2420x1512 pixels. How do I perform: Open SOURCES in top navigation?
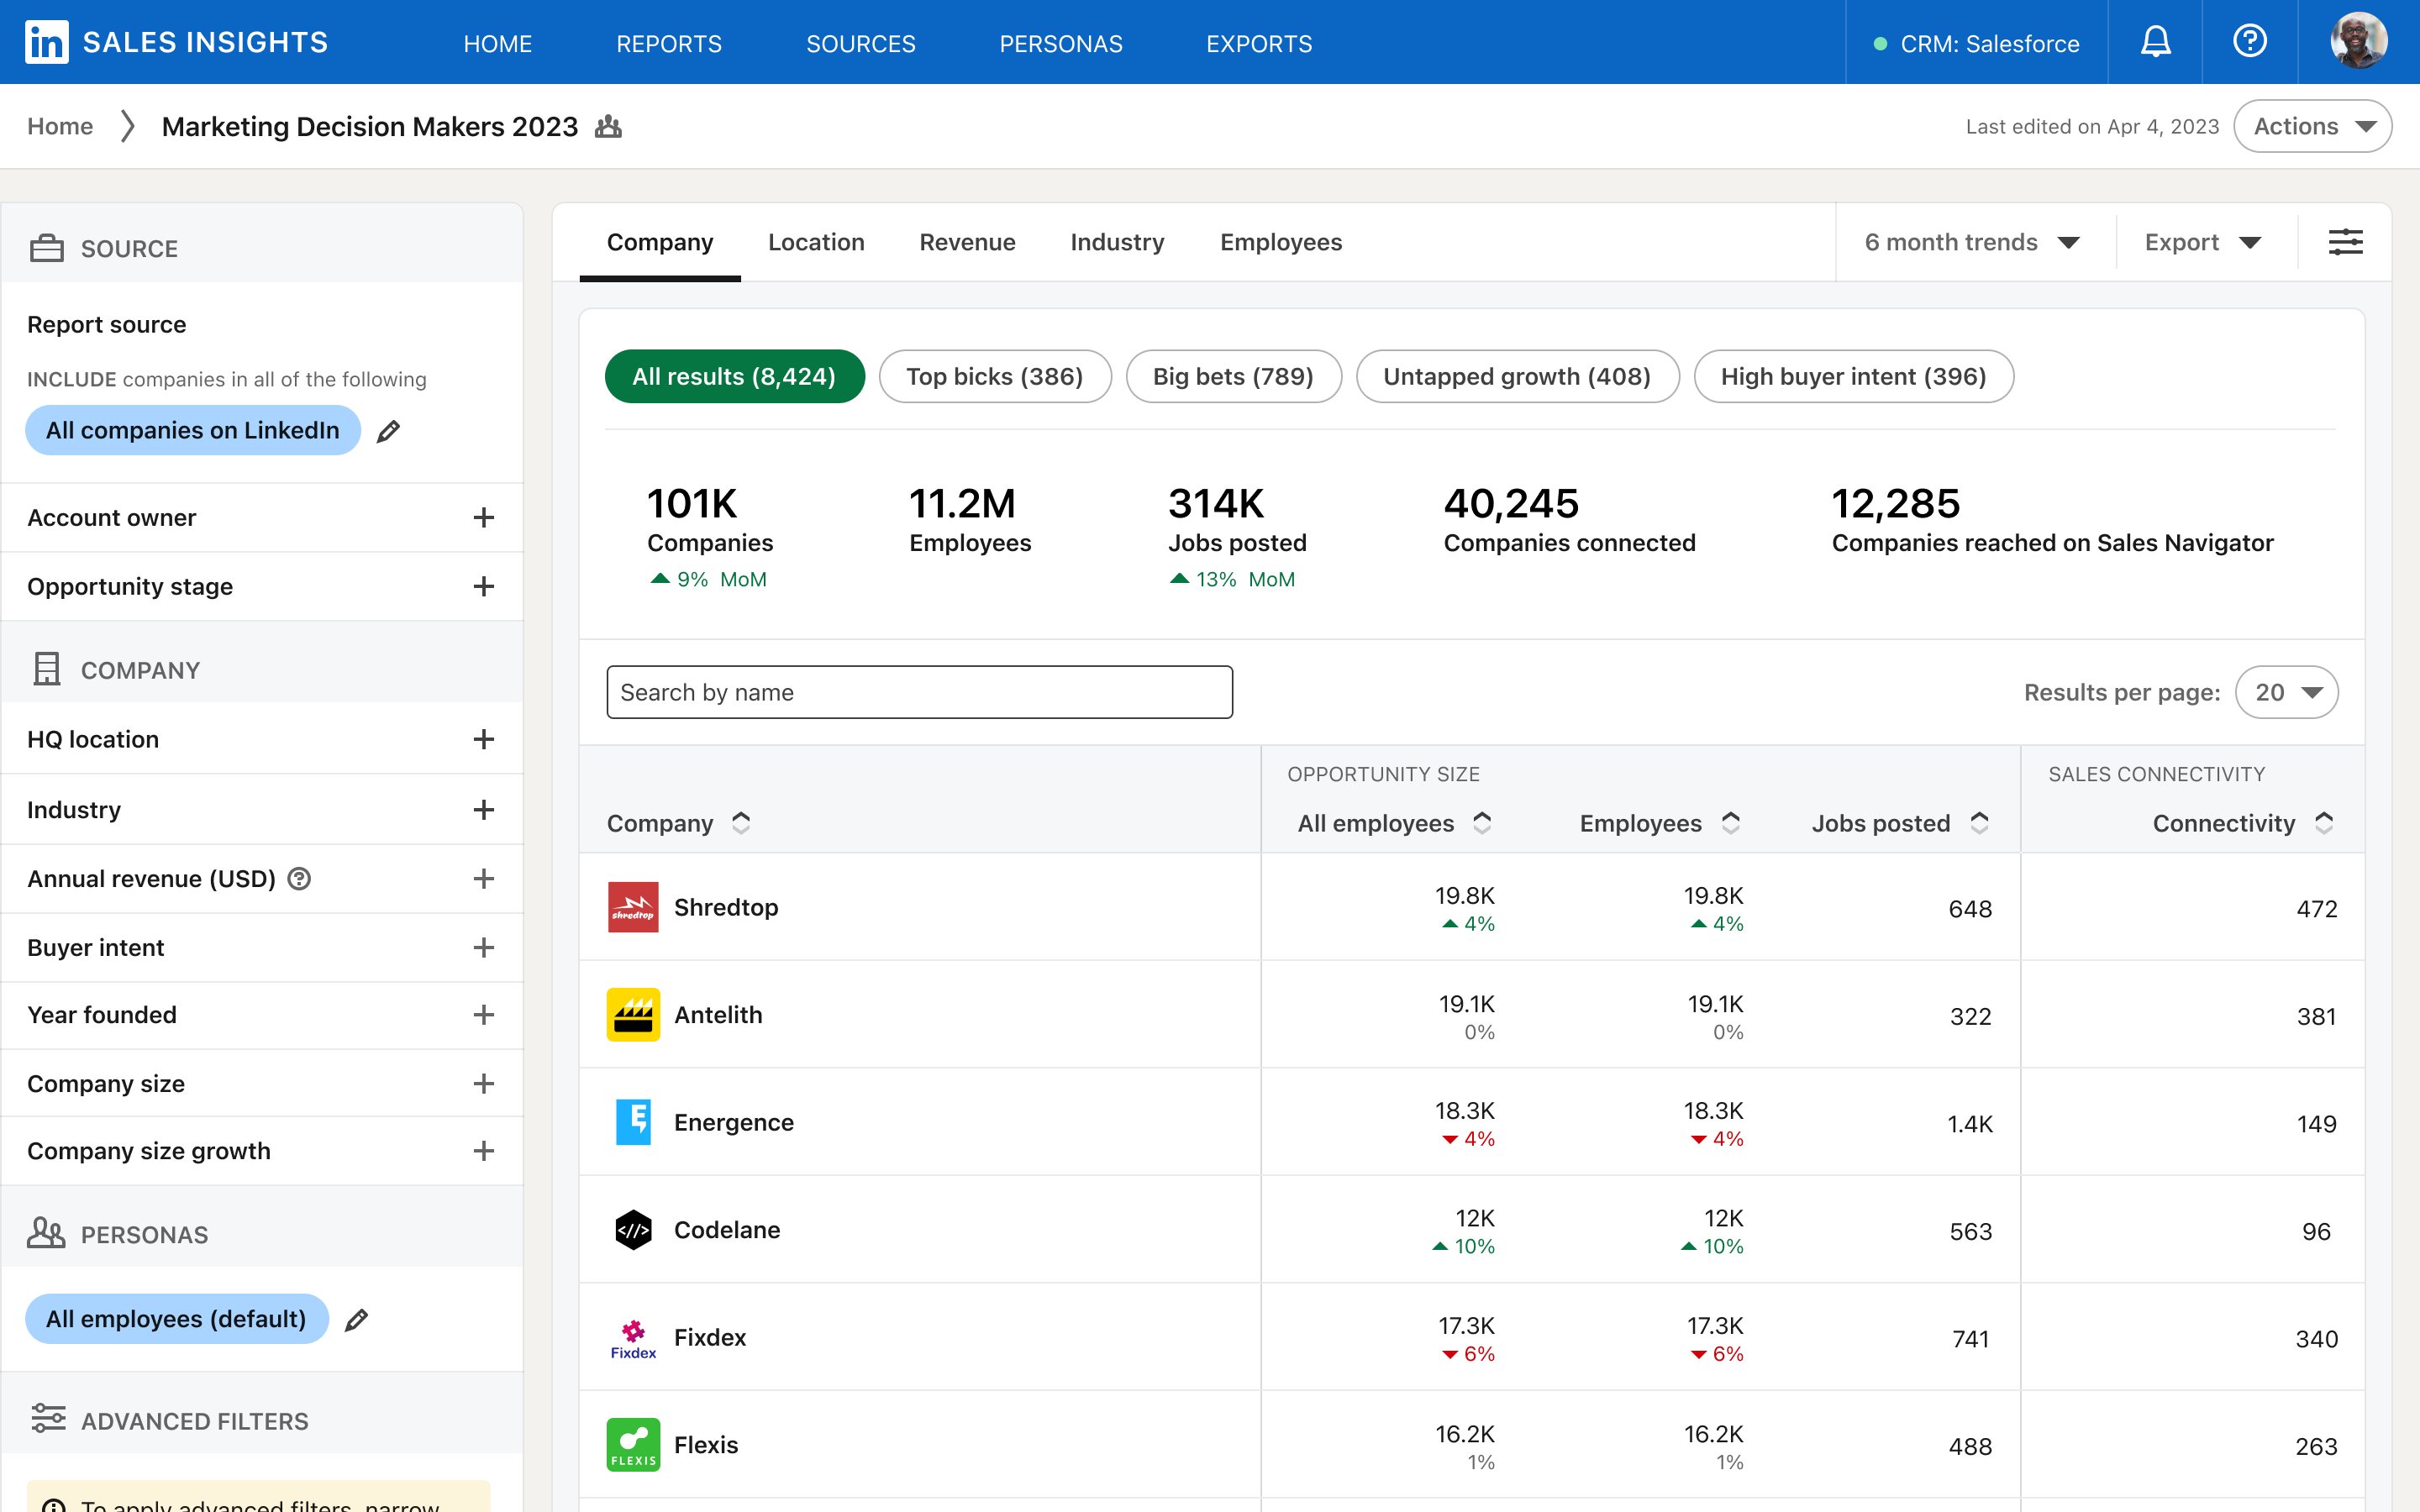click(x=860, y=43)
